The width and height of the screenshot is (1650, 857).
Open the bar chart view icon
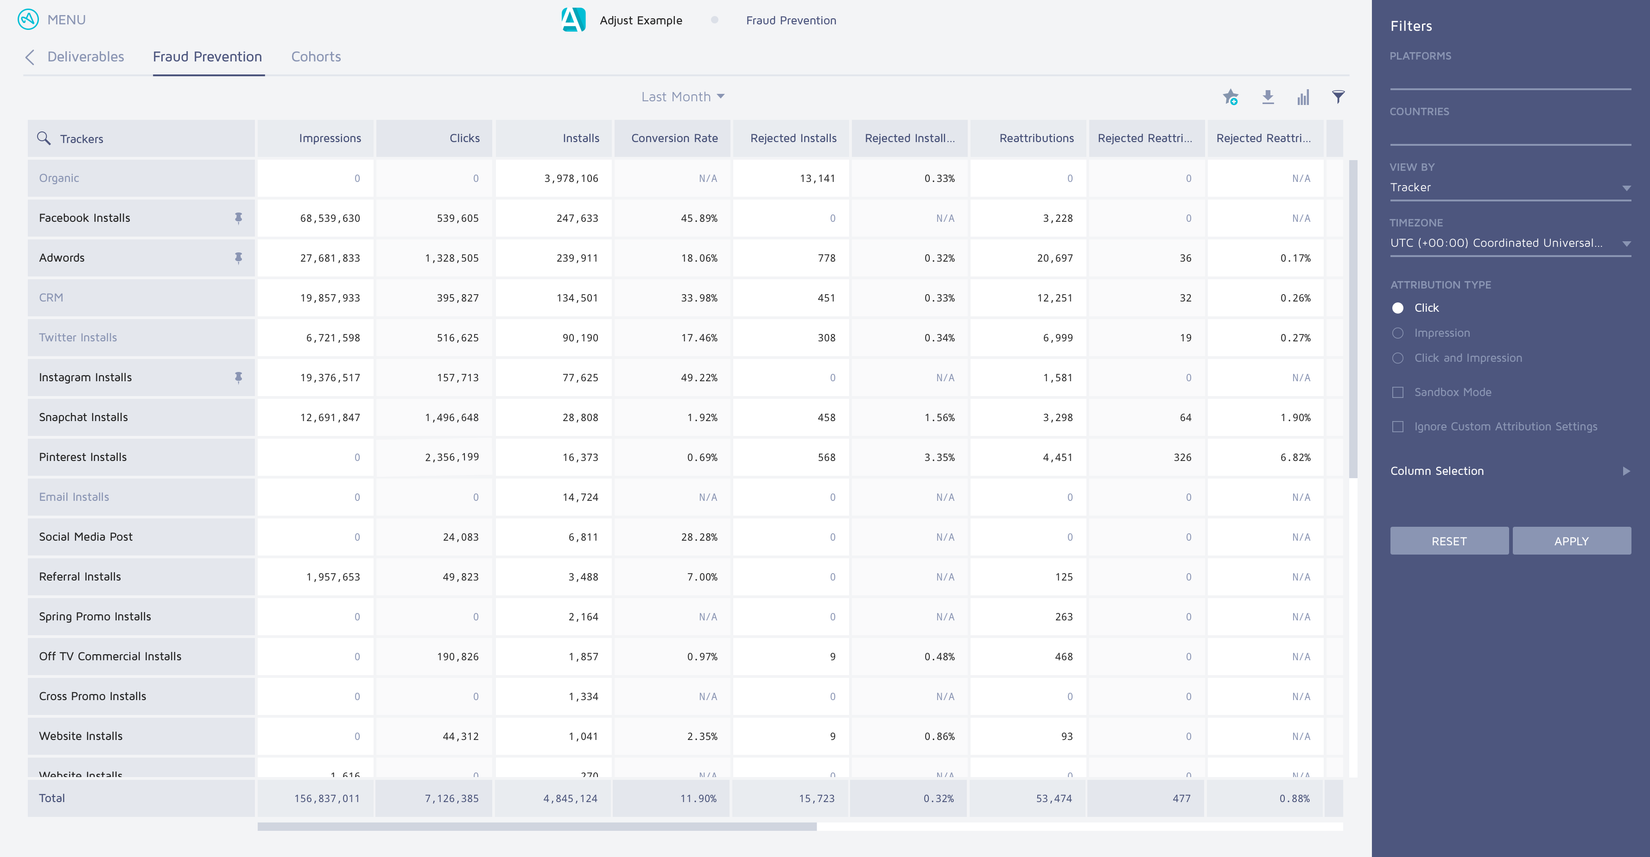pyautogui.click(x=1303, y=97)
